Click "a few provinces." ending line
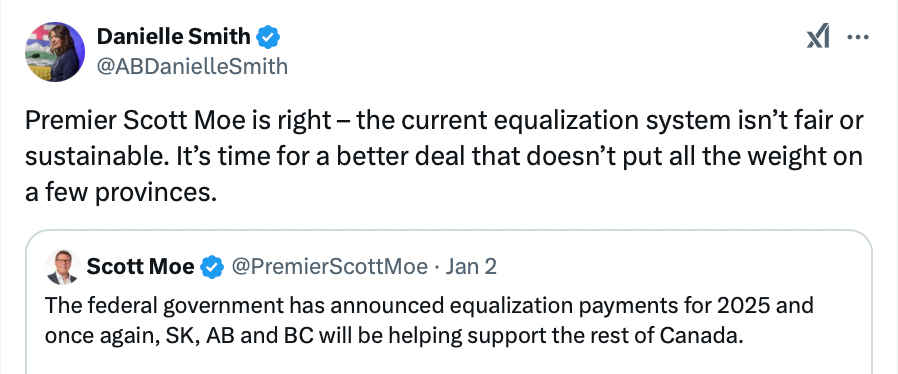The image size is (898, 374). click(x=121, y=194)
